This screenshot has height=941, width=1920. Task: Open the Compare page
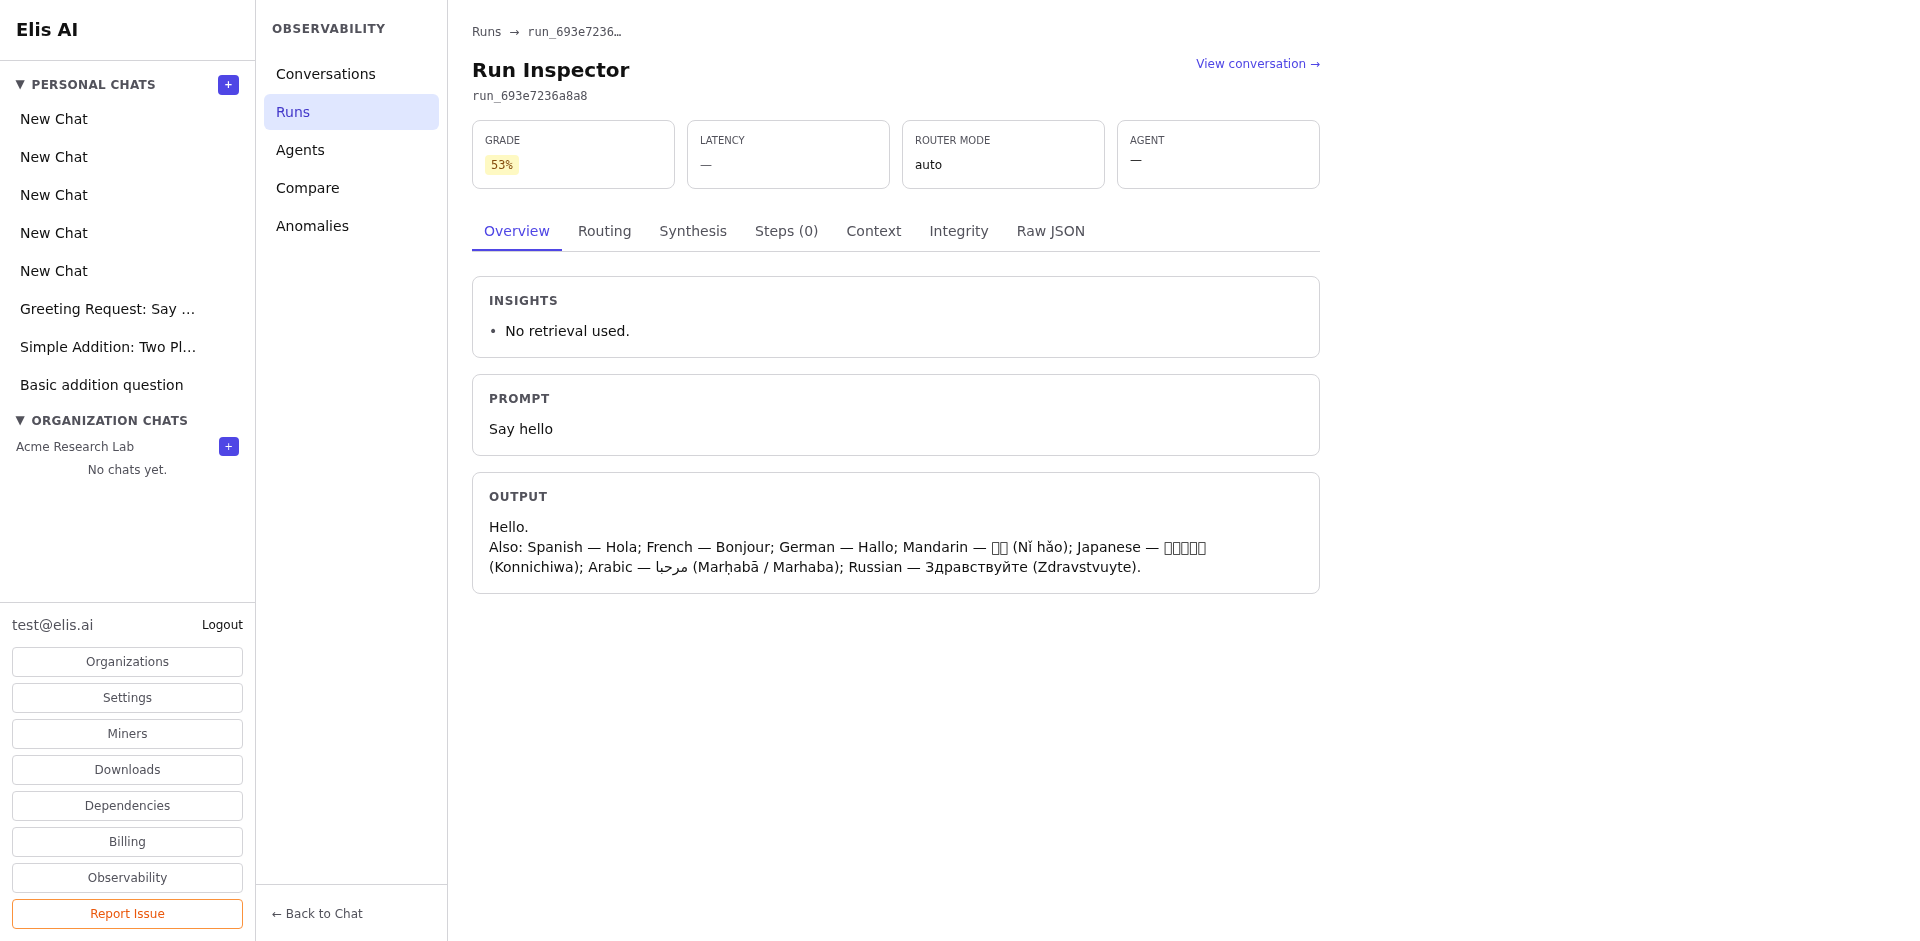pyautogui.click(x=307, y=188)
